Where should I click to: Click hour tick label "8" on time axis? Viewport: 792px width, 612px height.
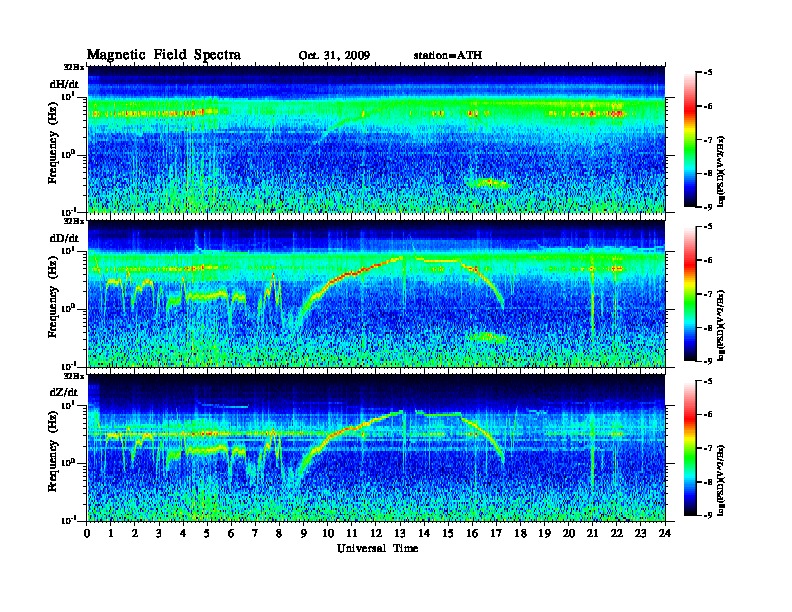pos(279,534)
